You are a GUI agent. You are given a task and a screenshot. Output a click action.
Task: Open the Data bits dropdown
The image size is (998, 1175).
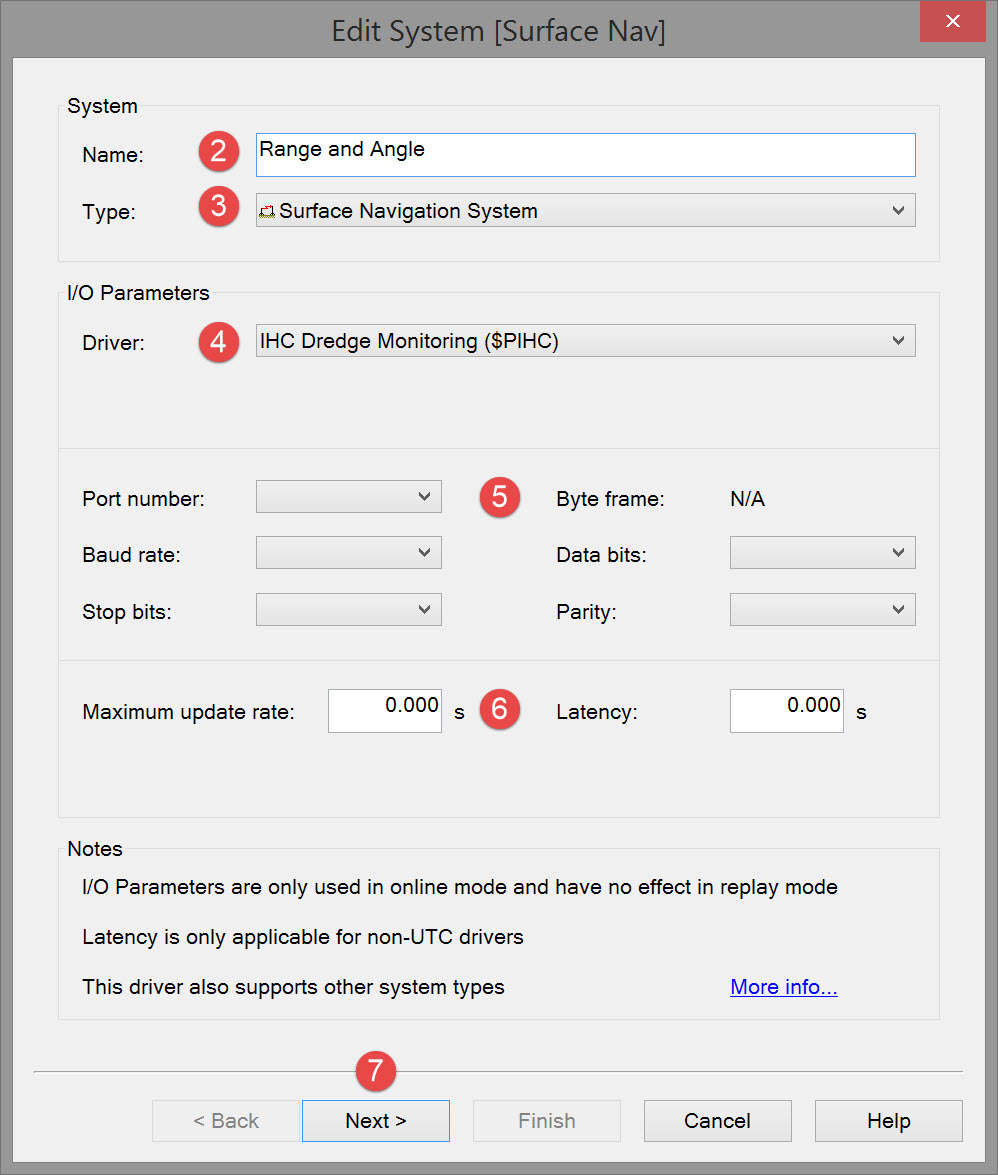822,553
